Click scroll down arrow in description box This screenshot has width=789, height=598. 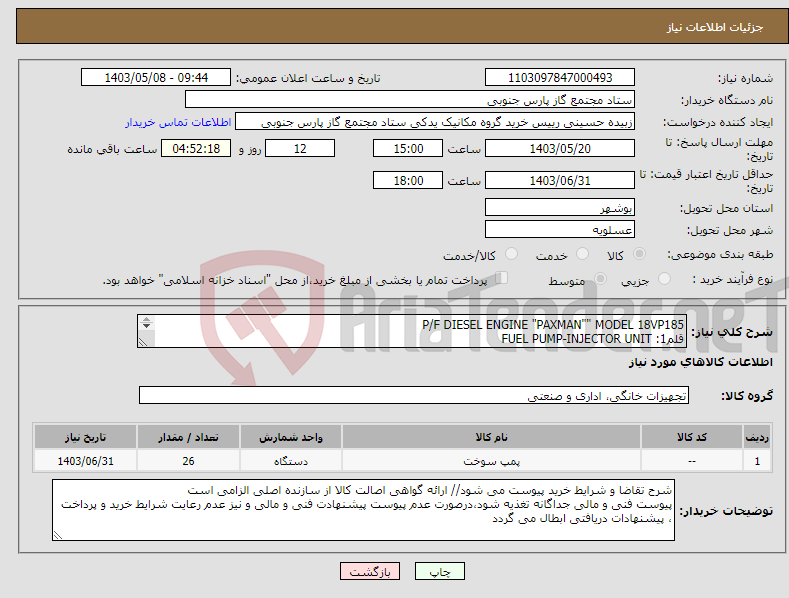pyautogui.click(x=146, y=326)
